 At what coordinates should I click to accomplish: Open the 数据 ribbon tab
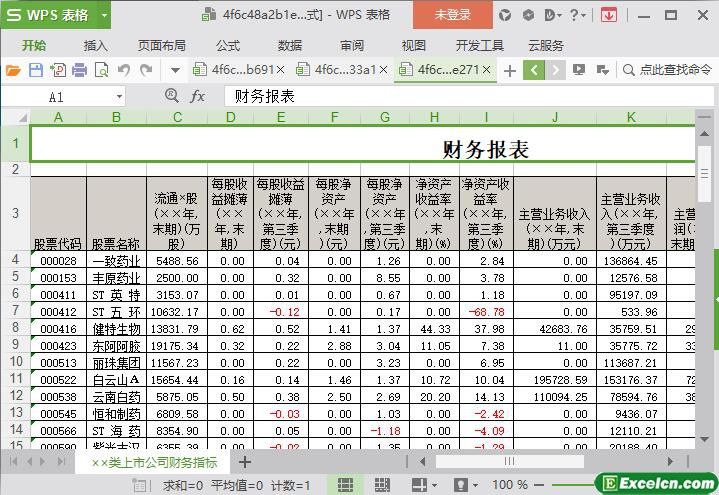290,45
